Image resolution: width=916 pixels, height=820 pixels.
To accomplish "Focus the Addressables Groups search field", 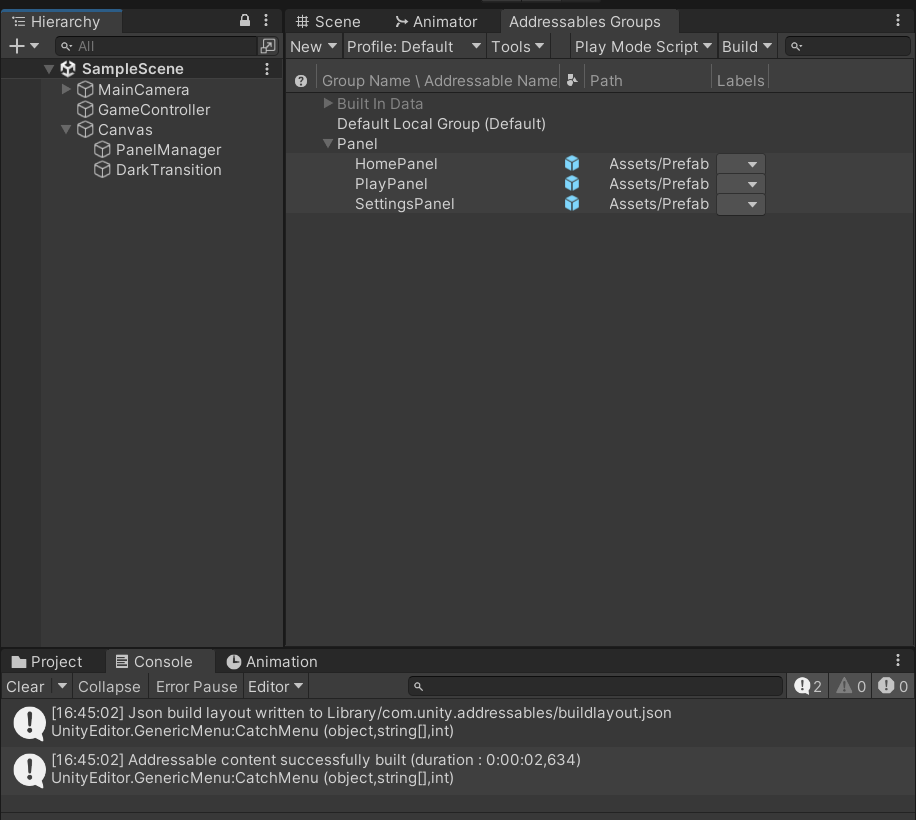I will point(848,46).
